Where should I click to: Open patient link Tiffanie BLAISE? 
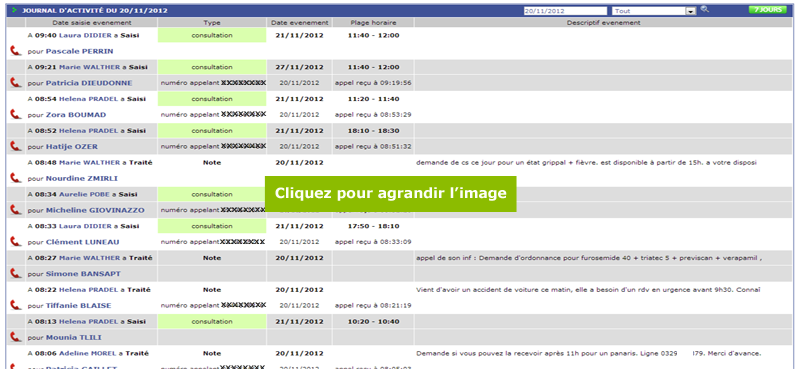(x=78, y=305)
